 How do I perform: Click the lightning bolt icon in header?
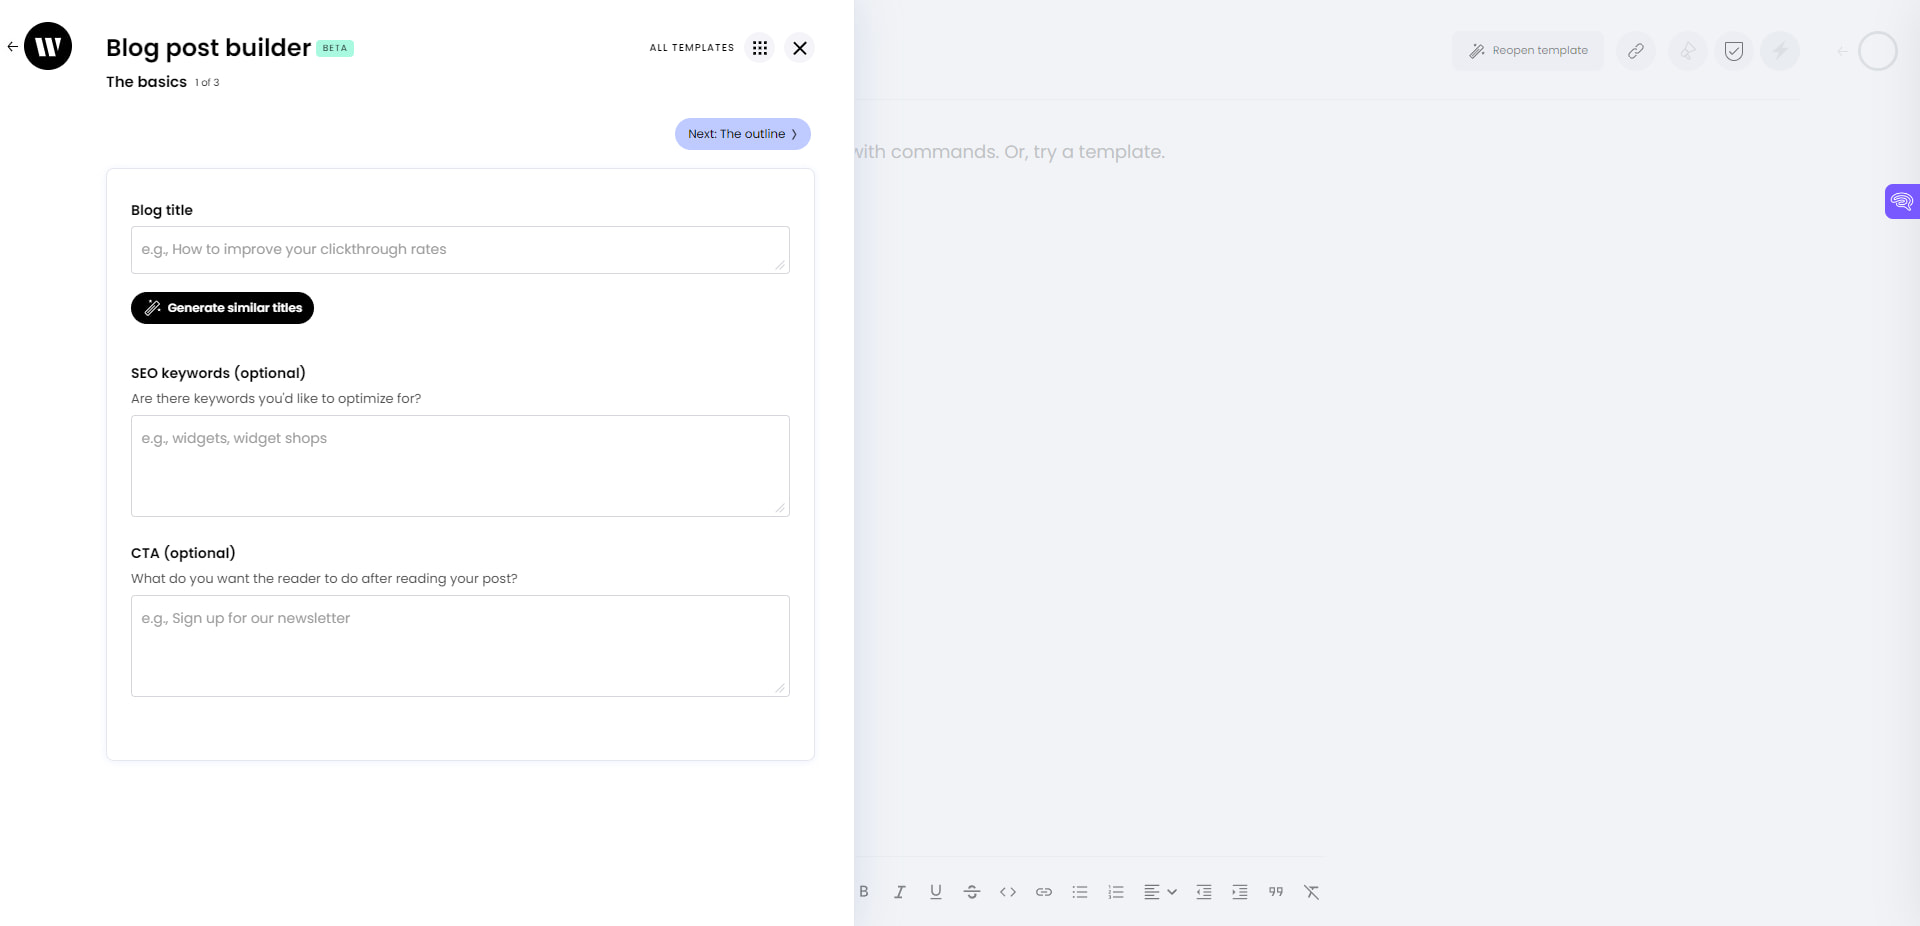[1780, 51]
